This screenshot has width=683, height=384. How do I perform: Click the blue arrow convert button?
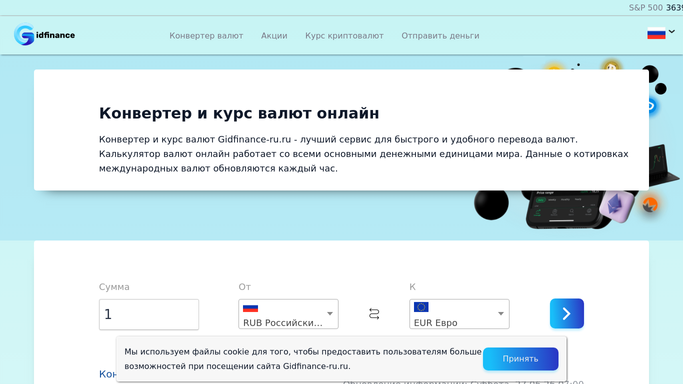[567, 313]
